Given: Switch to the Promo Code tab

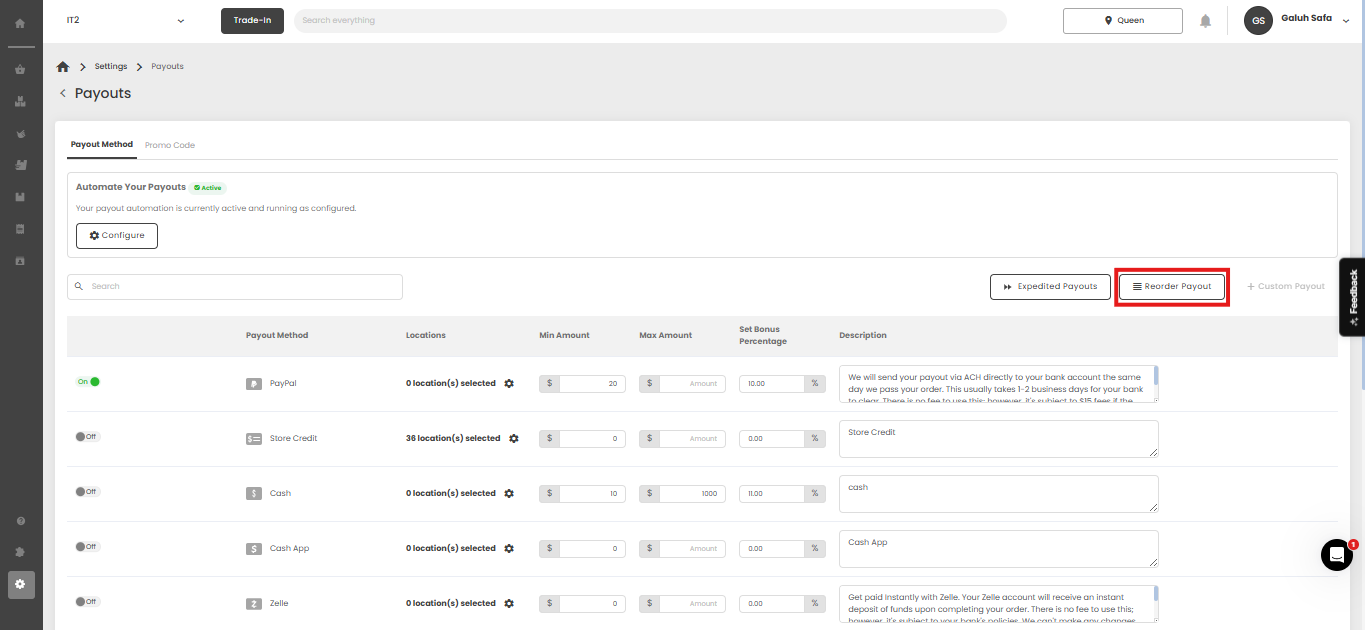Looking at the screenshot, I should (x=170, y=145).
